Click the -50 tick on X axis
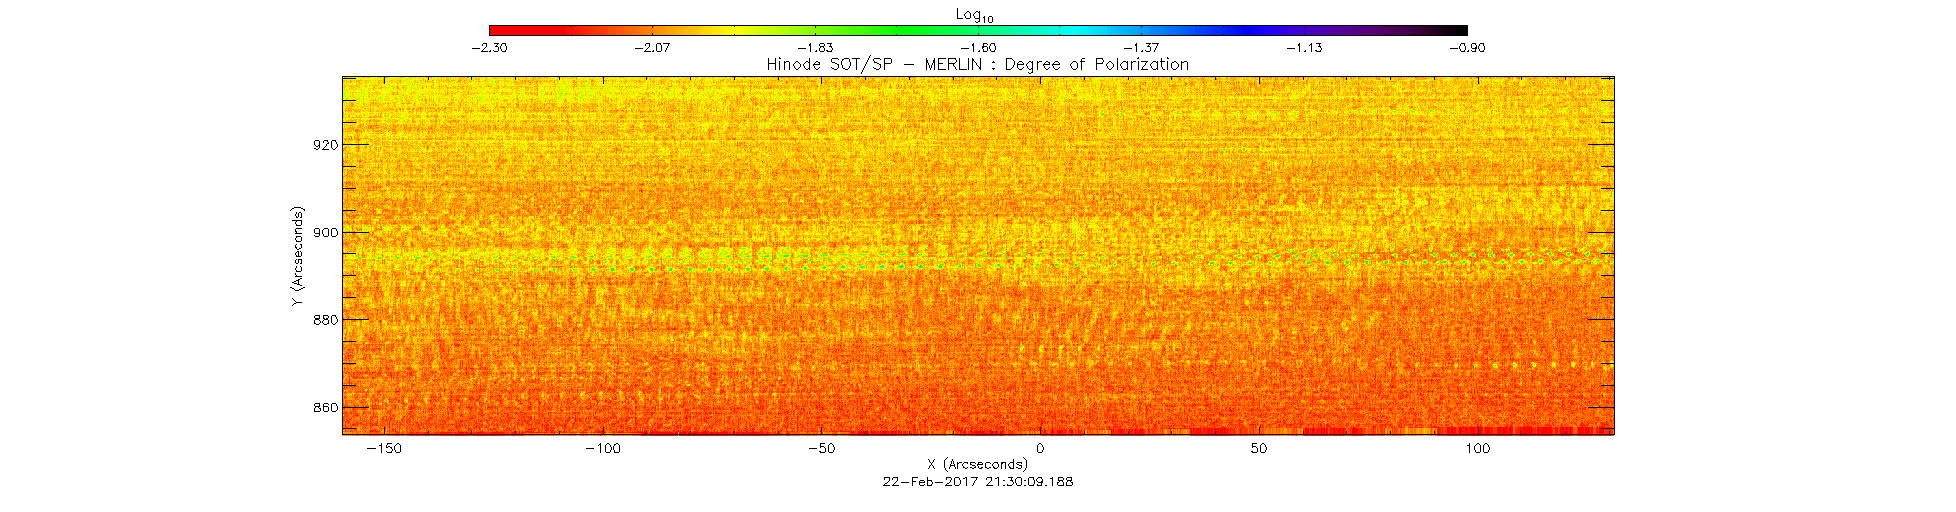This screenshot has width=1956, height=512. (820, 448)
